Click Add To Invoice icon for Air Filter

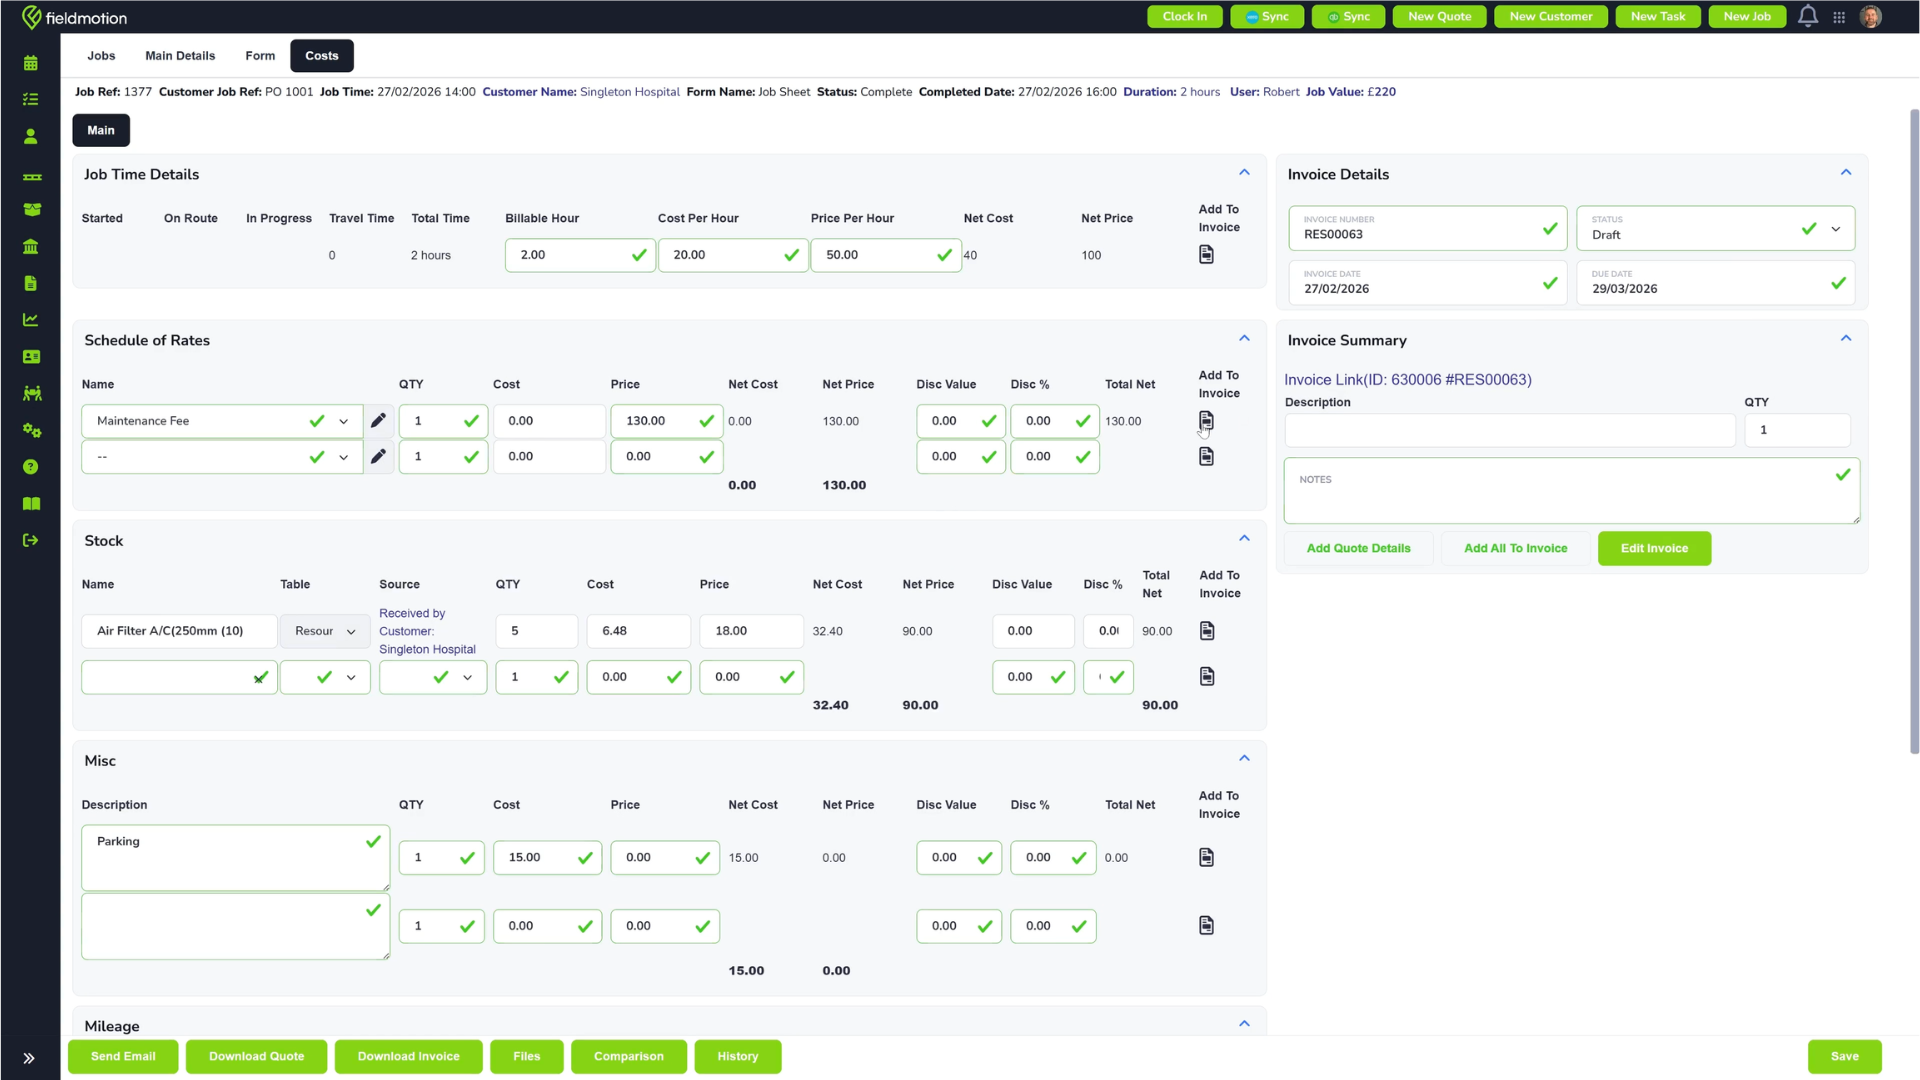coord(1207,631)
